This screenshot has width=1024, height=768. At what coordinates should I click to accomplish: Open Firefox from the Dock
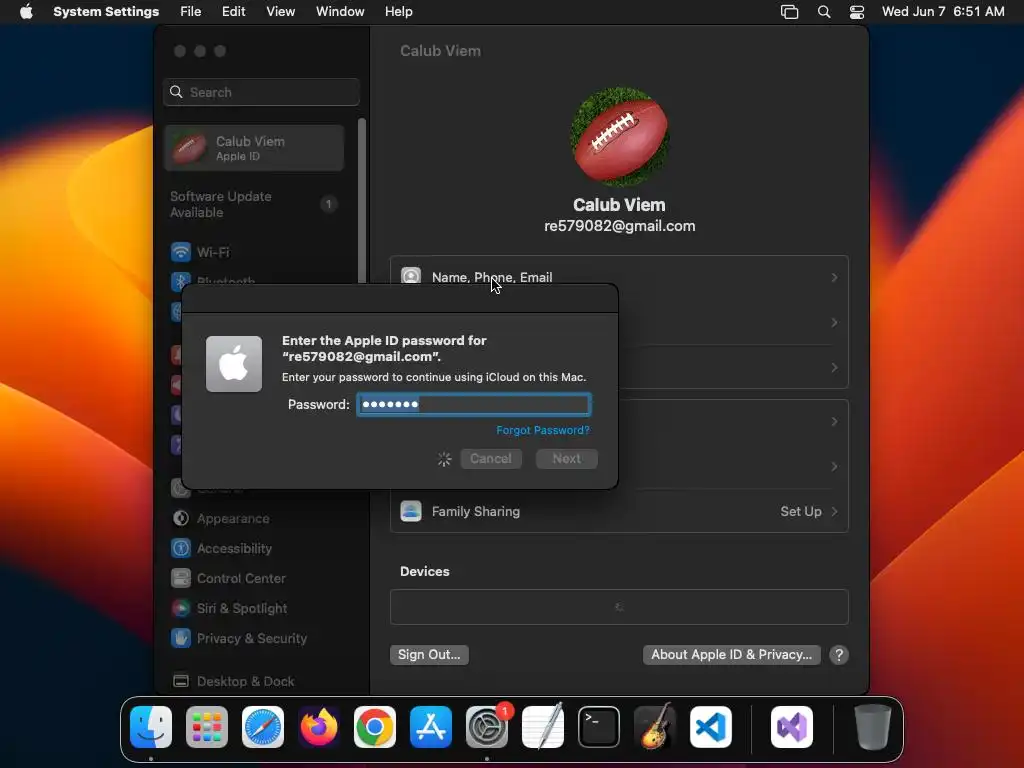[319, 727]
